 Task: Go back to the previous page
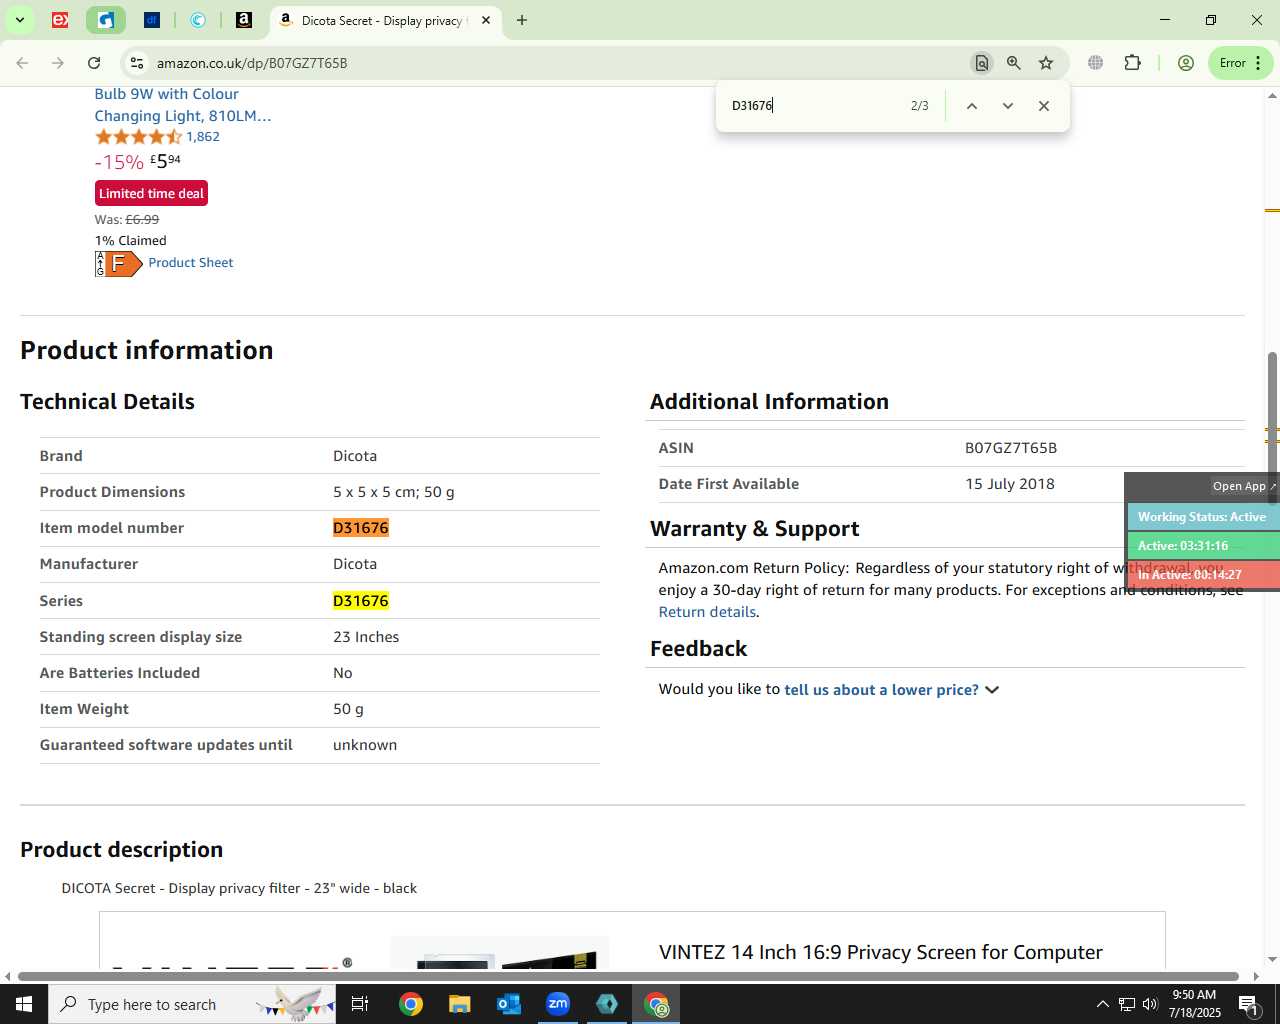[x=22, y=63]
